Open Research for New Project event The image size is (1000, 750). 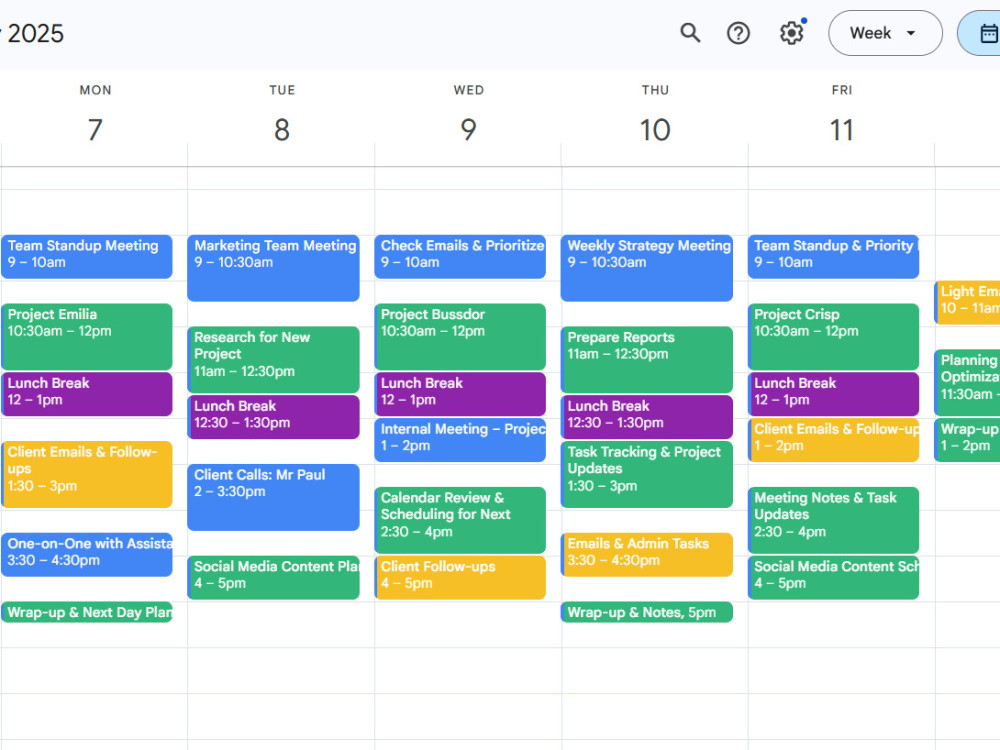tap(274, 360)
